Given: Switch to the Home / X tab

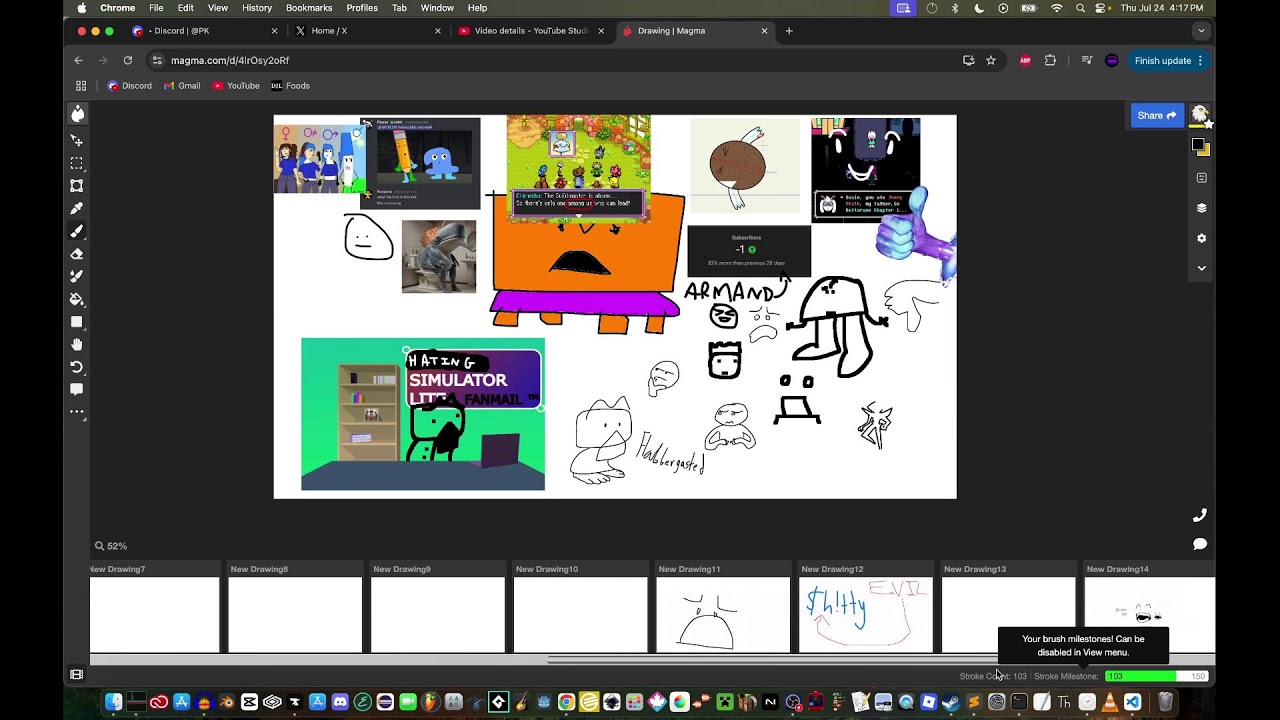Looking at the screenshot, I should click(x=367, y=31).
